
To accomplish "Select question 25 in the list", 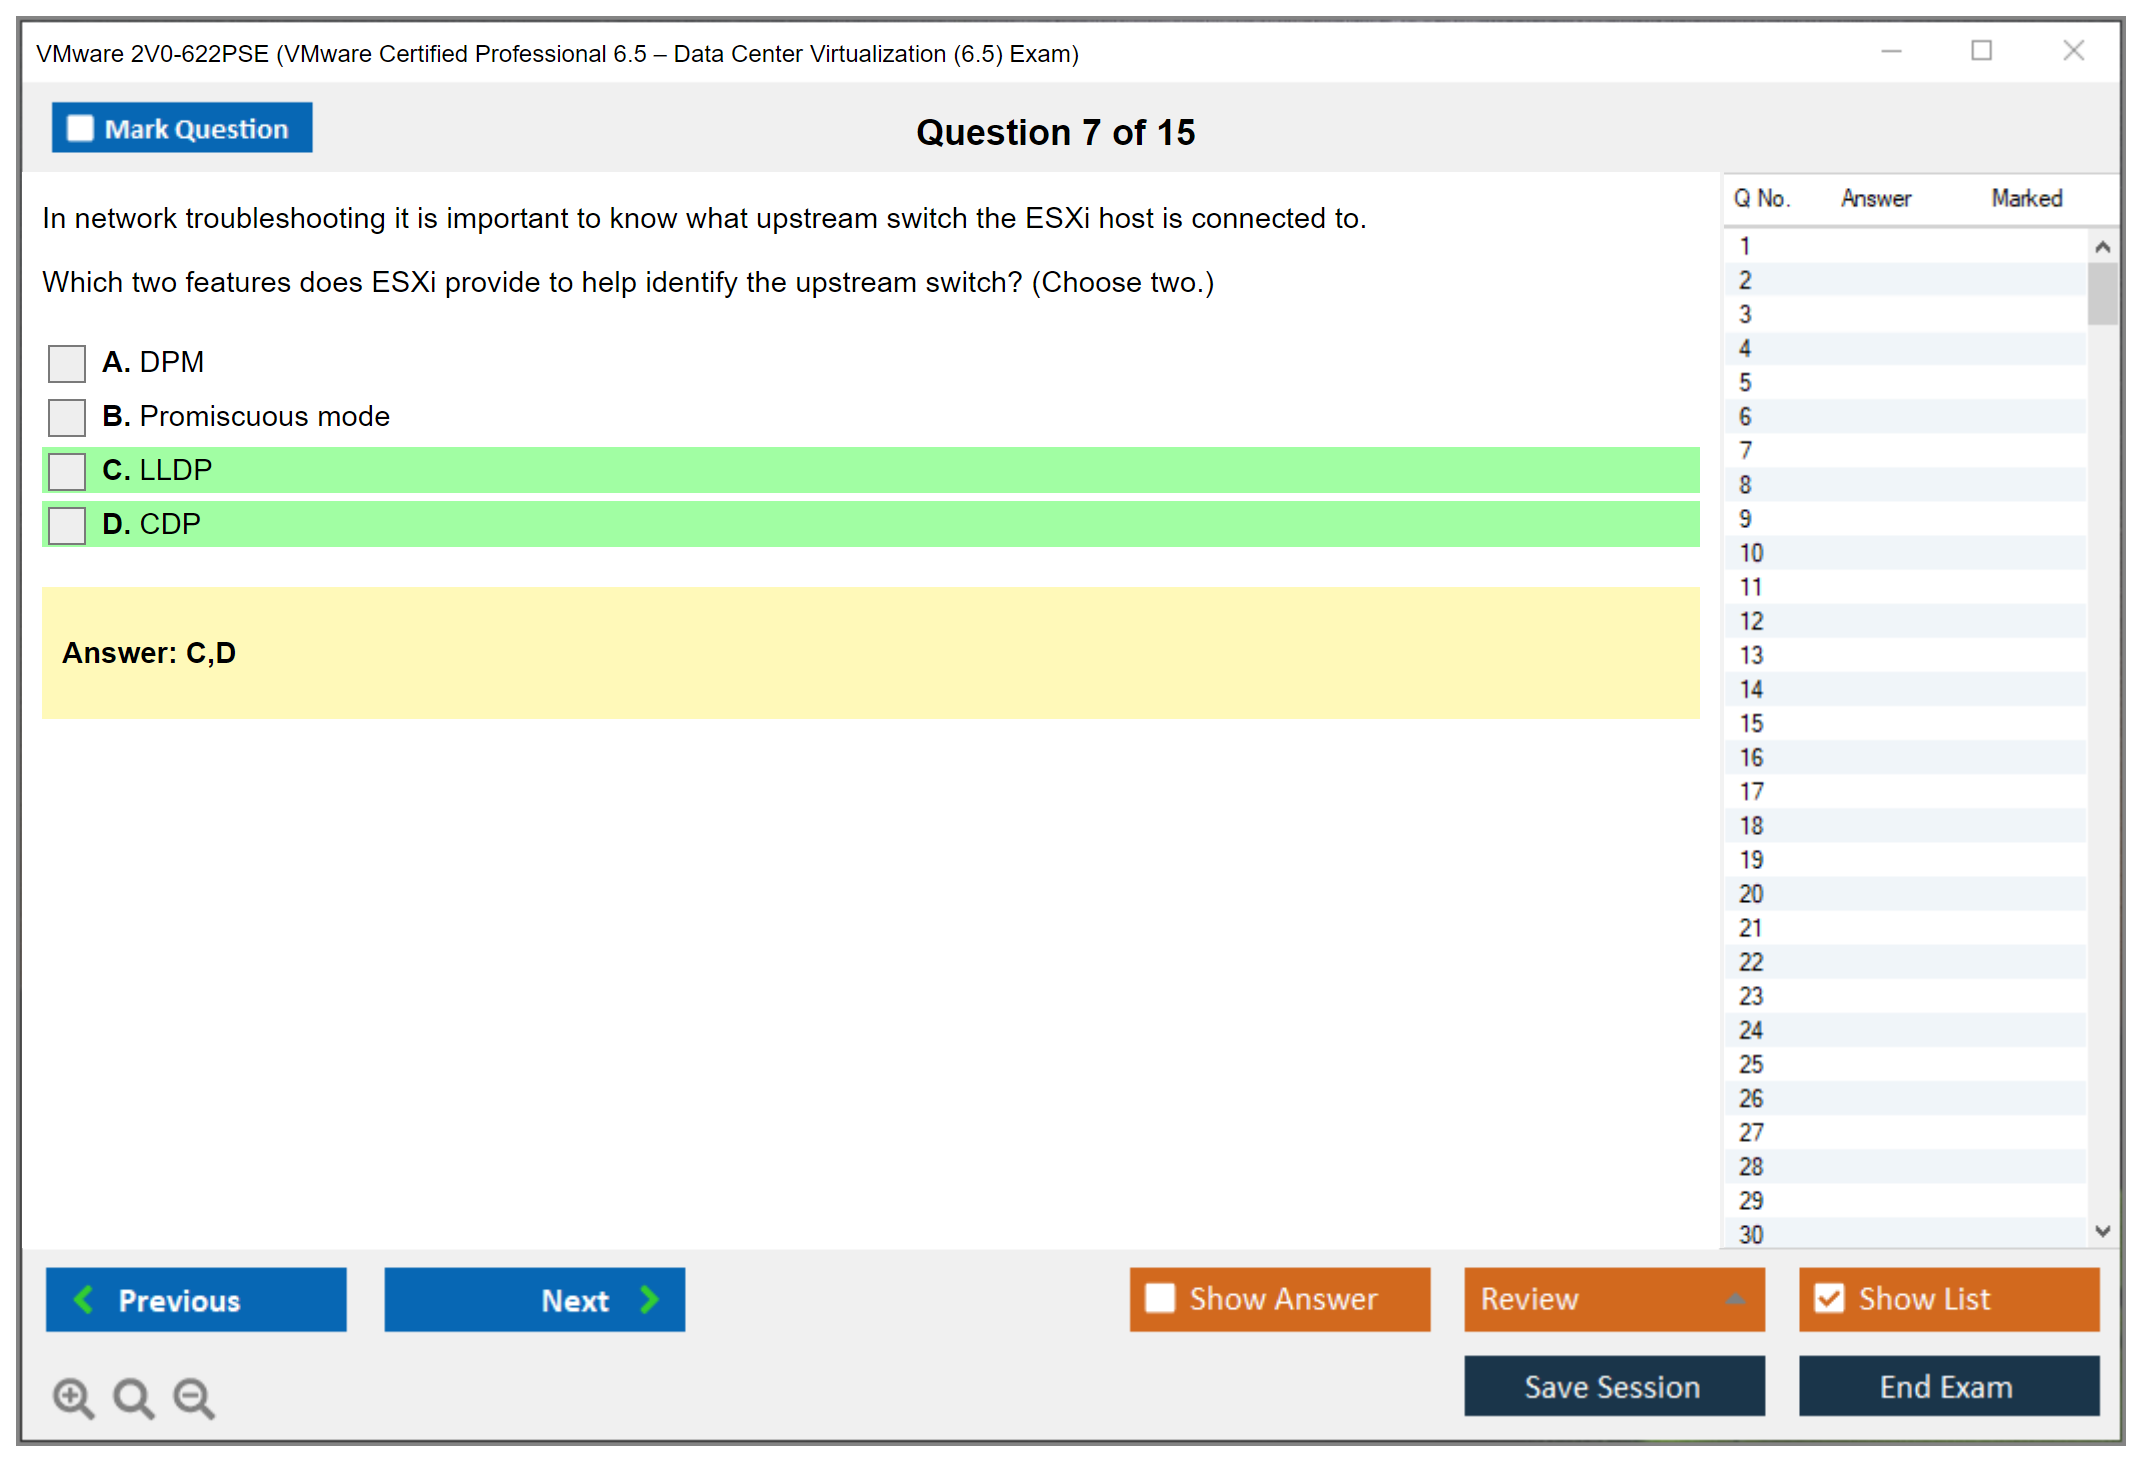I will pyautogui.click(x=1751, y=1064).
